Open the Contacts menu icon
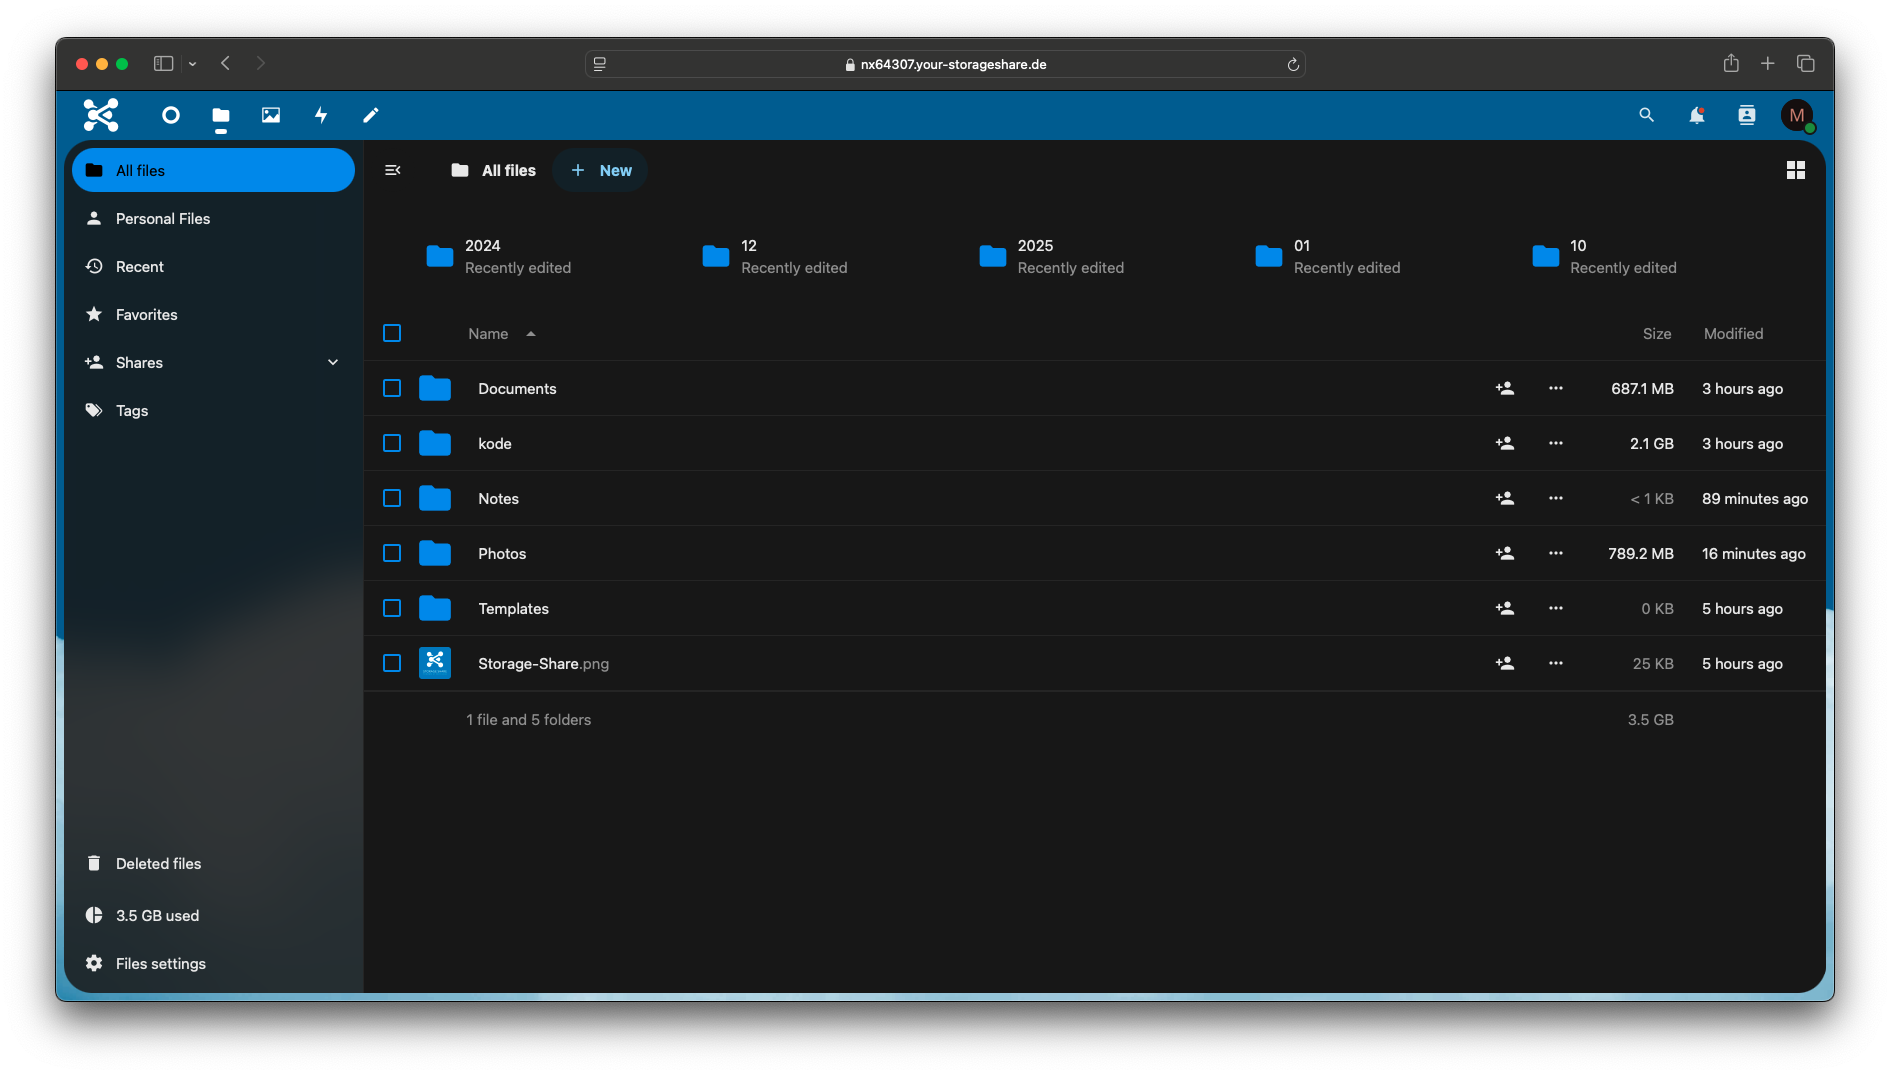 [x=1747, y=115]
